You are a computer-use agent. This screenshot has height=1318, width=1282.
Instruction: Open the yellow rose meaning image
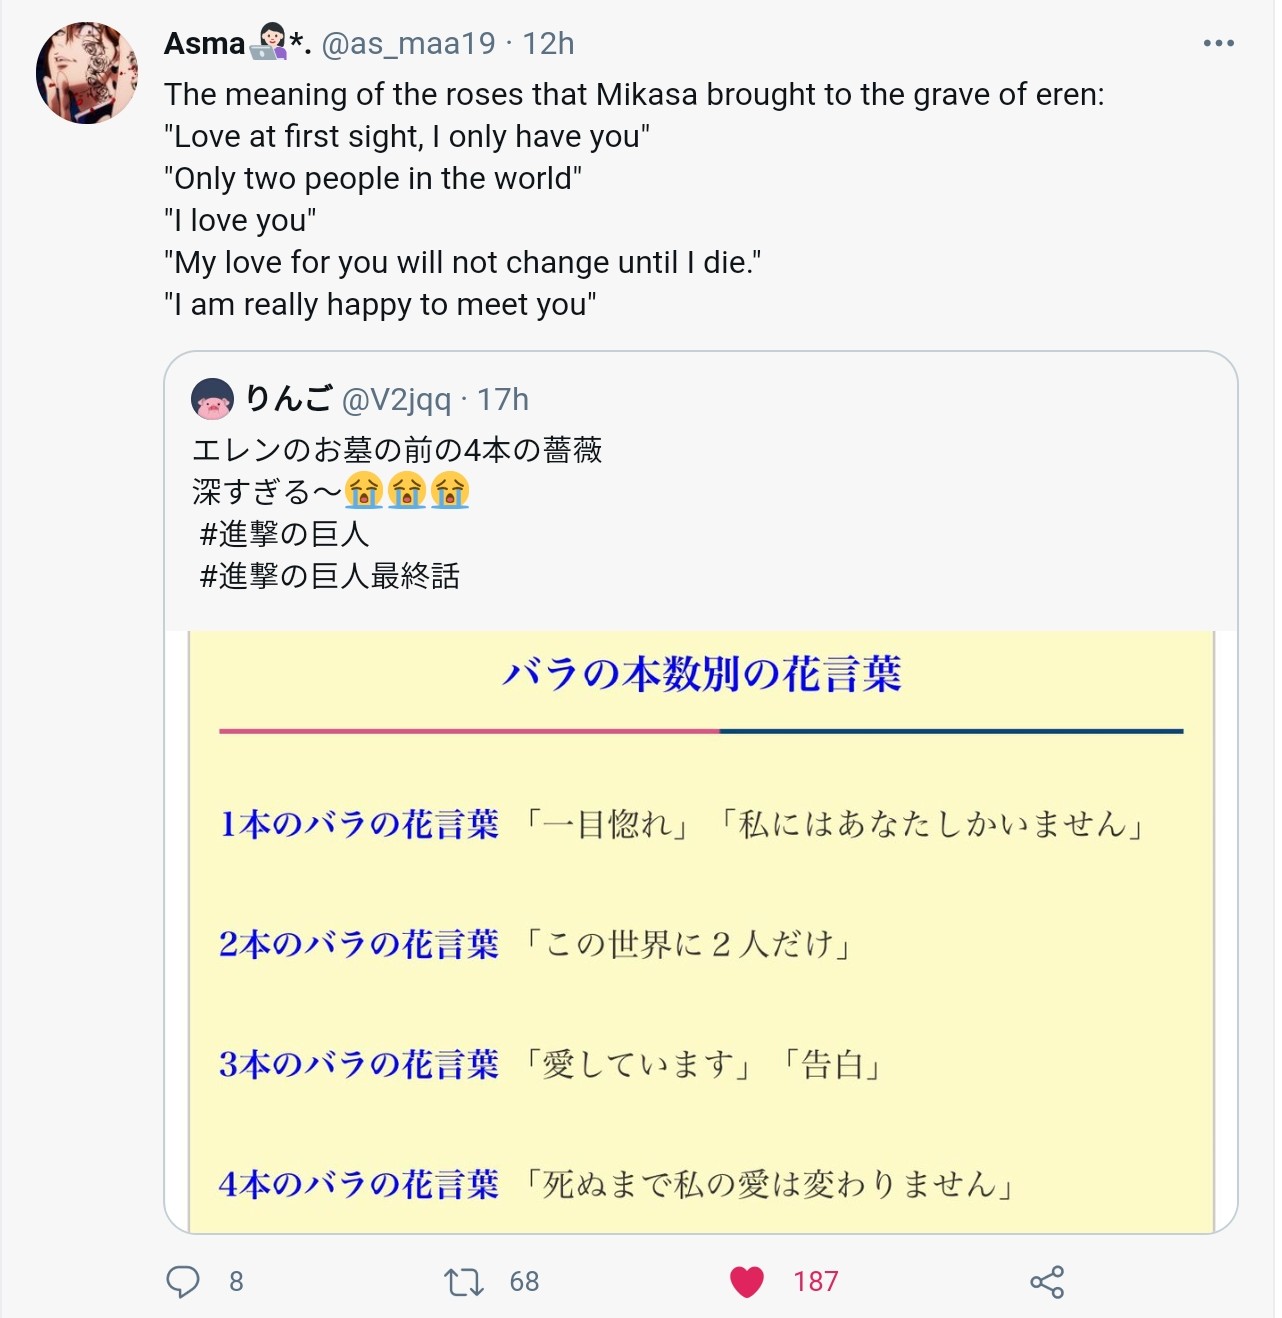(700, 930)
